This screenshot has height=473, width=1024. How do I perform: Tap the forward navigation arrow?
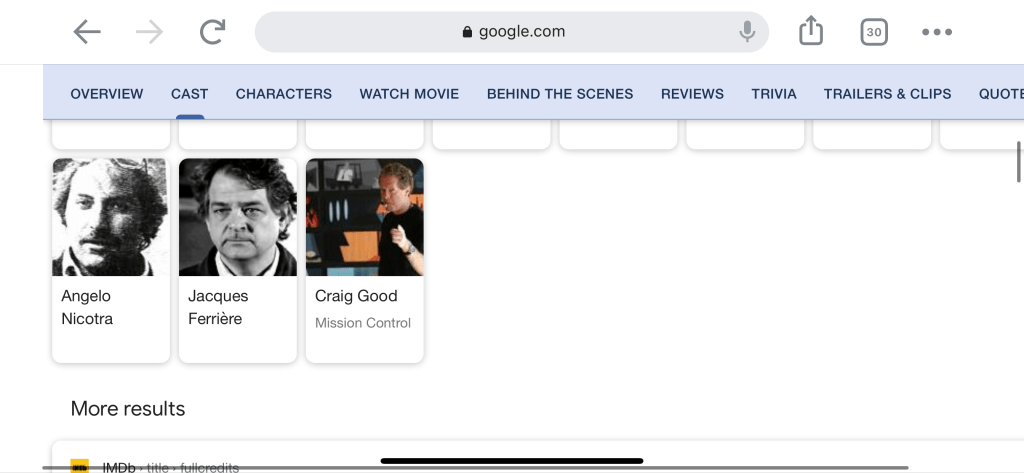click(x=149, y=32)
